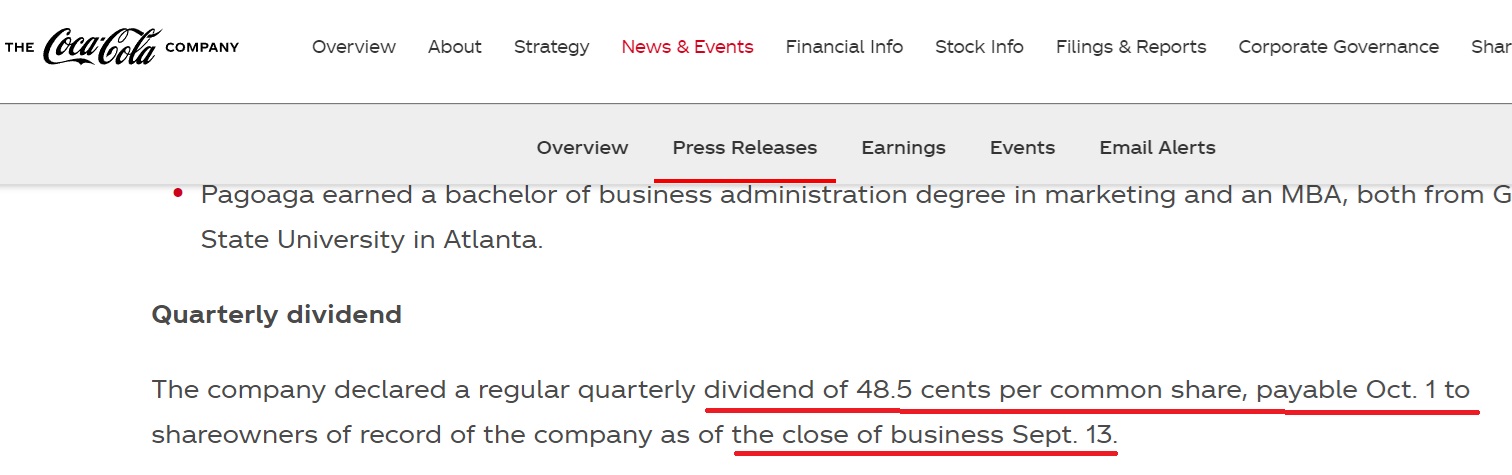The width and height of the screenshot is (1512, 475).
Task: Select the News & Events menu item
Action: pyautogui.click(x=687, y=47)
